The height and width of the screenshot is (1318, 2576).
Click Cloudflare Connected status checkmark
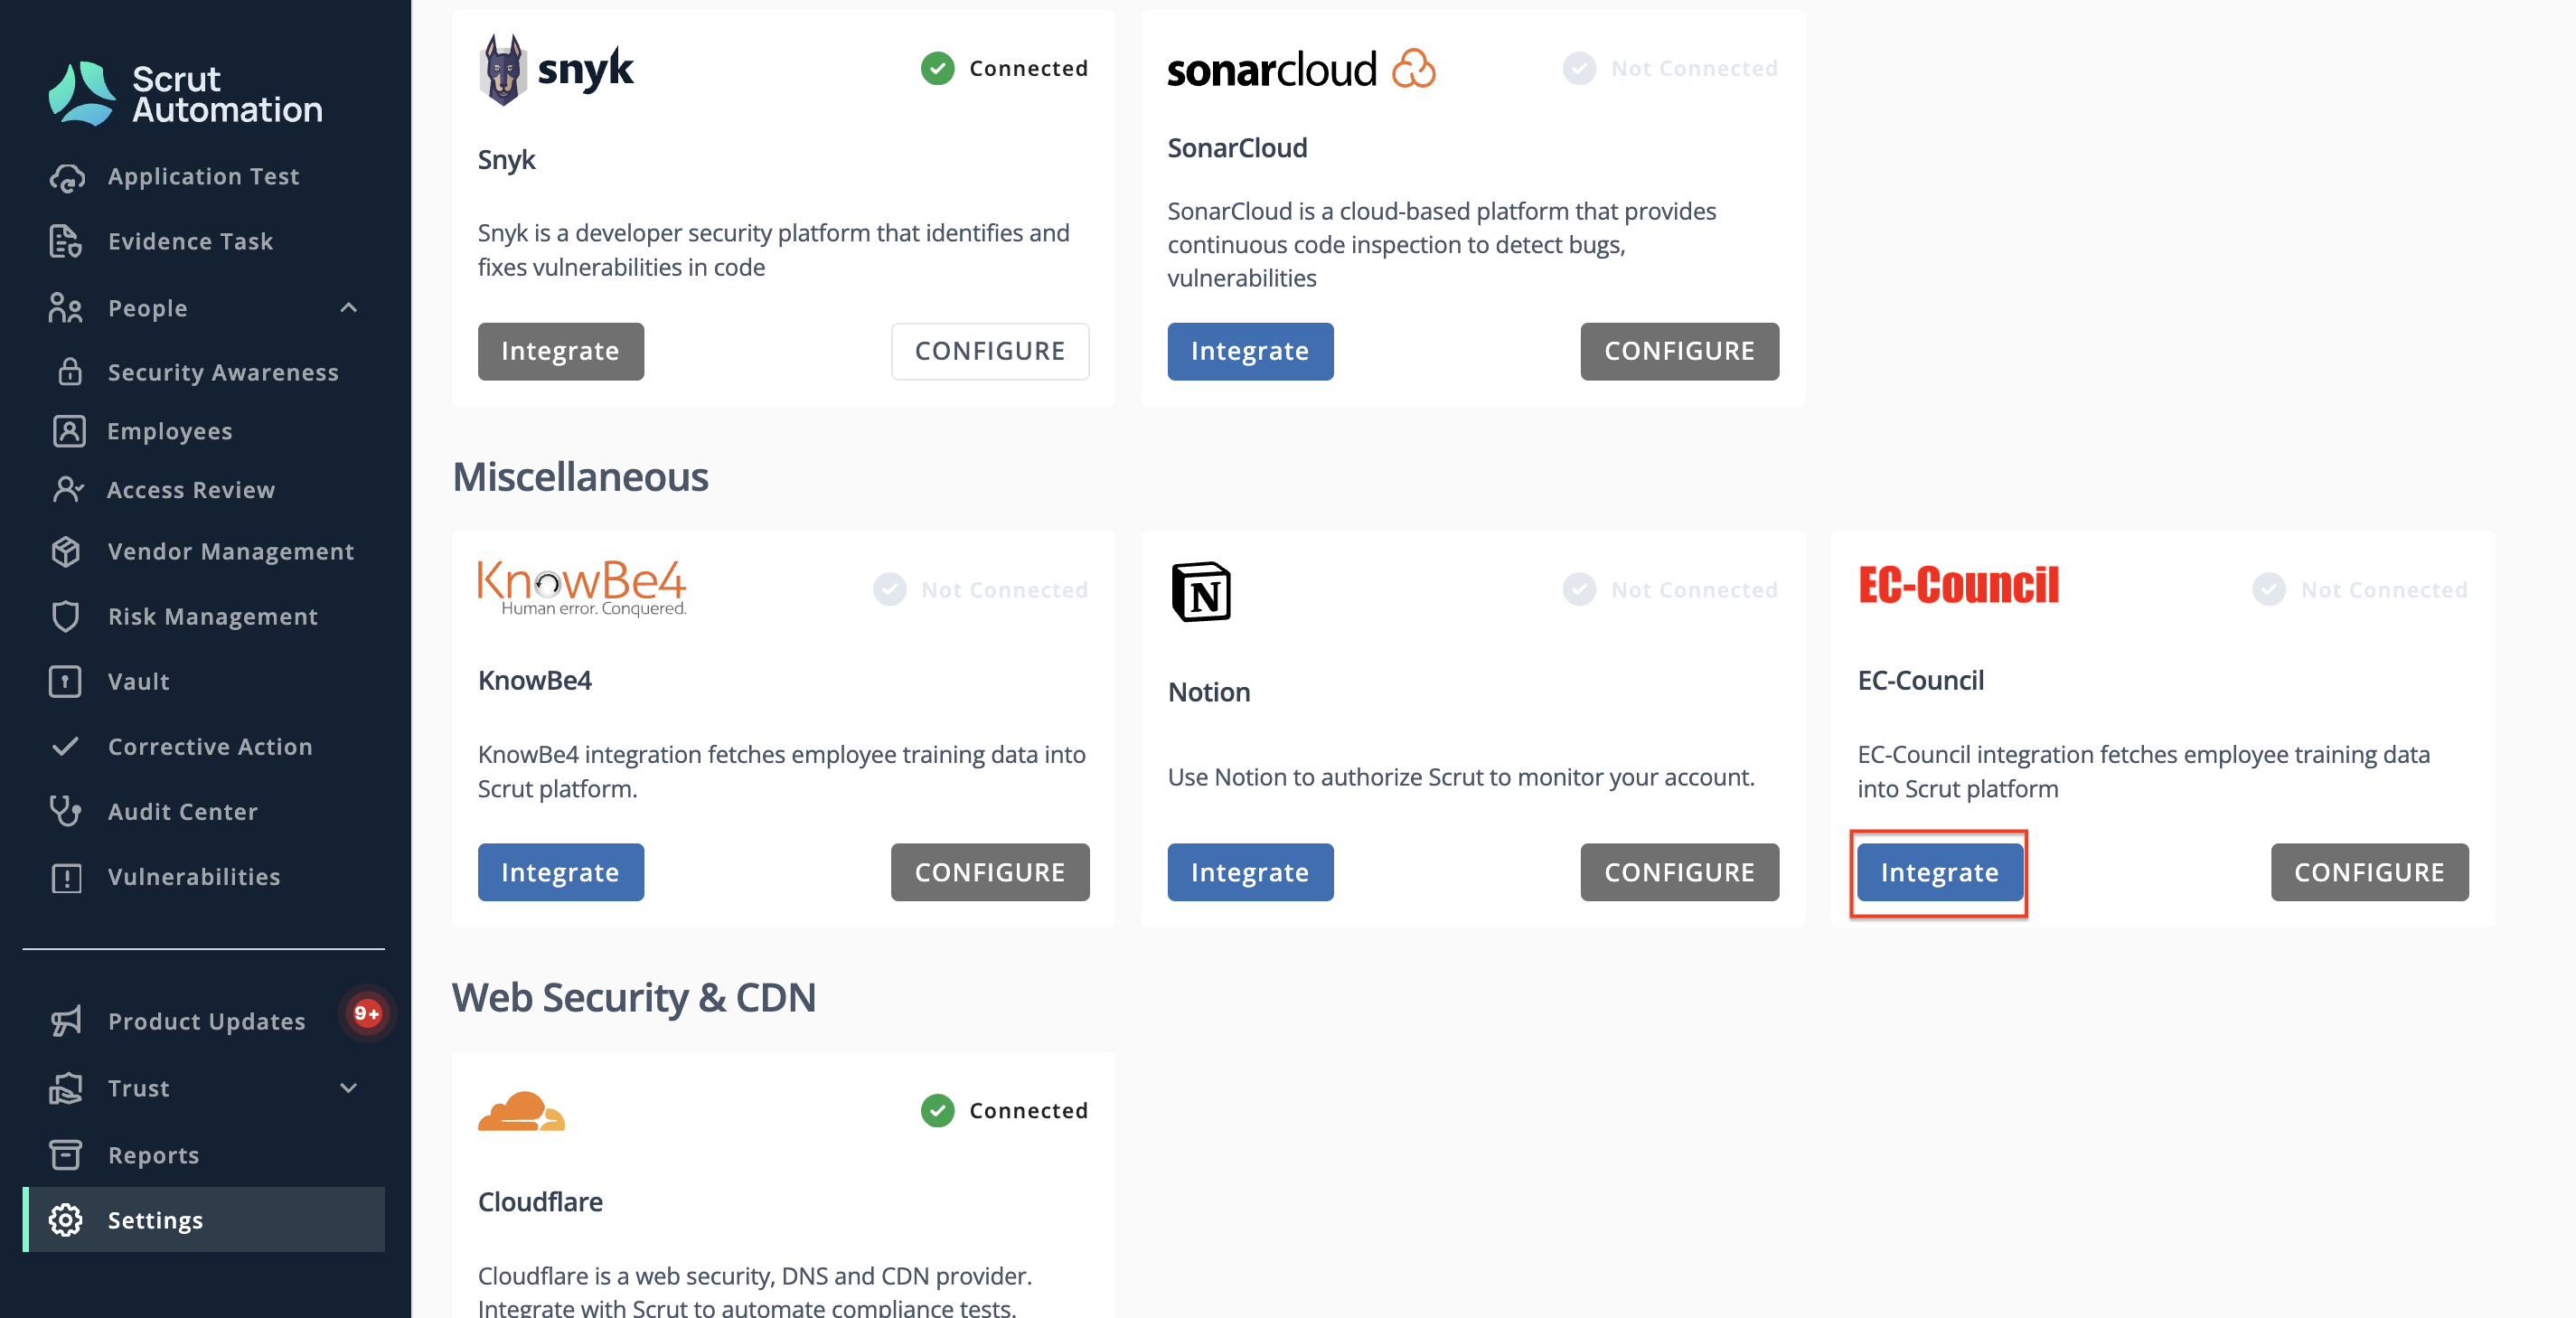(x=937, y=1110)
